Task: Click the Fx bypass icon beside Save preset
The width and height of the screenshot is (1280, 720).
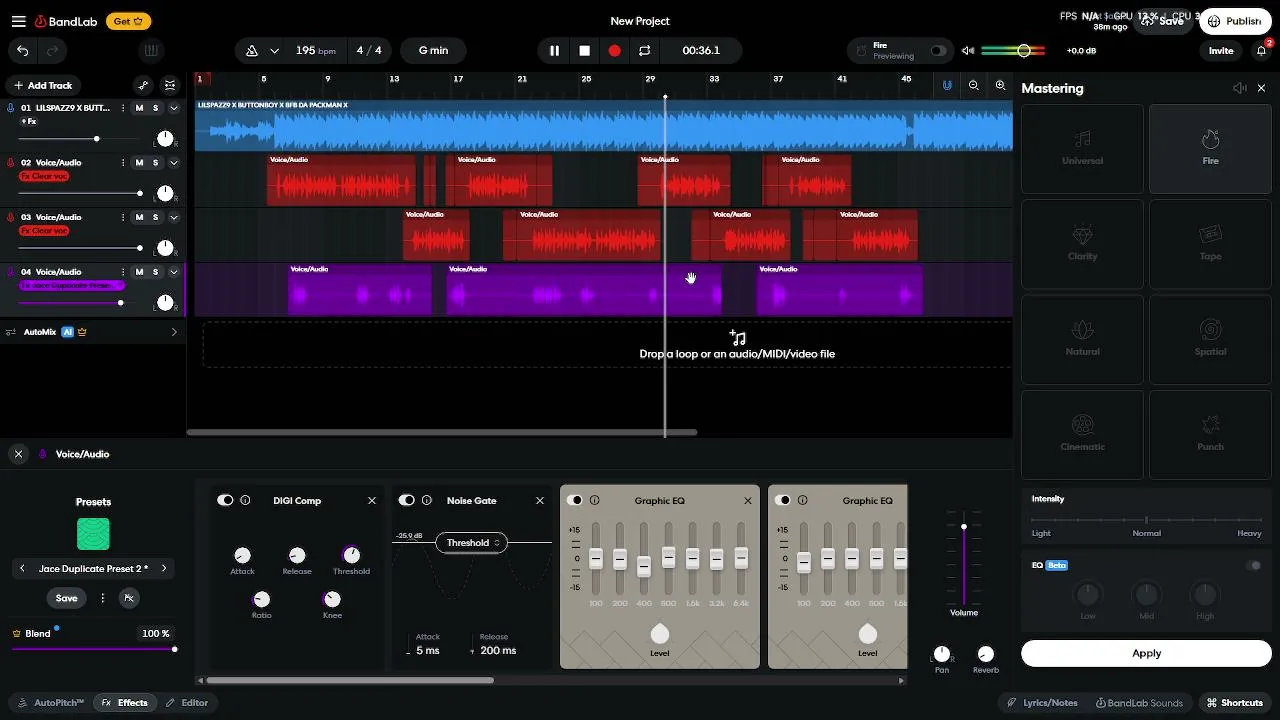Action: tap(128, 598)
